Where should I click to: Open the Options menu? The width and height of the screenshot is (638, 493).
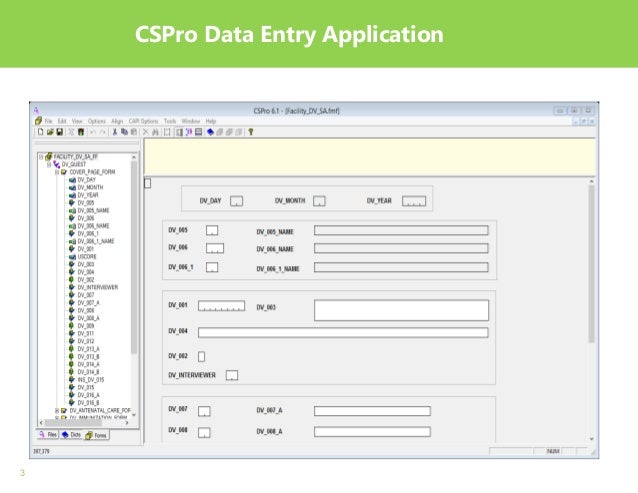(96, 121)
